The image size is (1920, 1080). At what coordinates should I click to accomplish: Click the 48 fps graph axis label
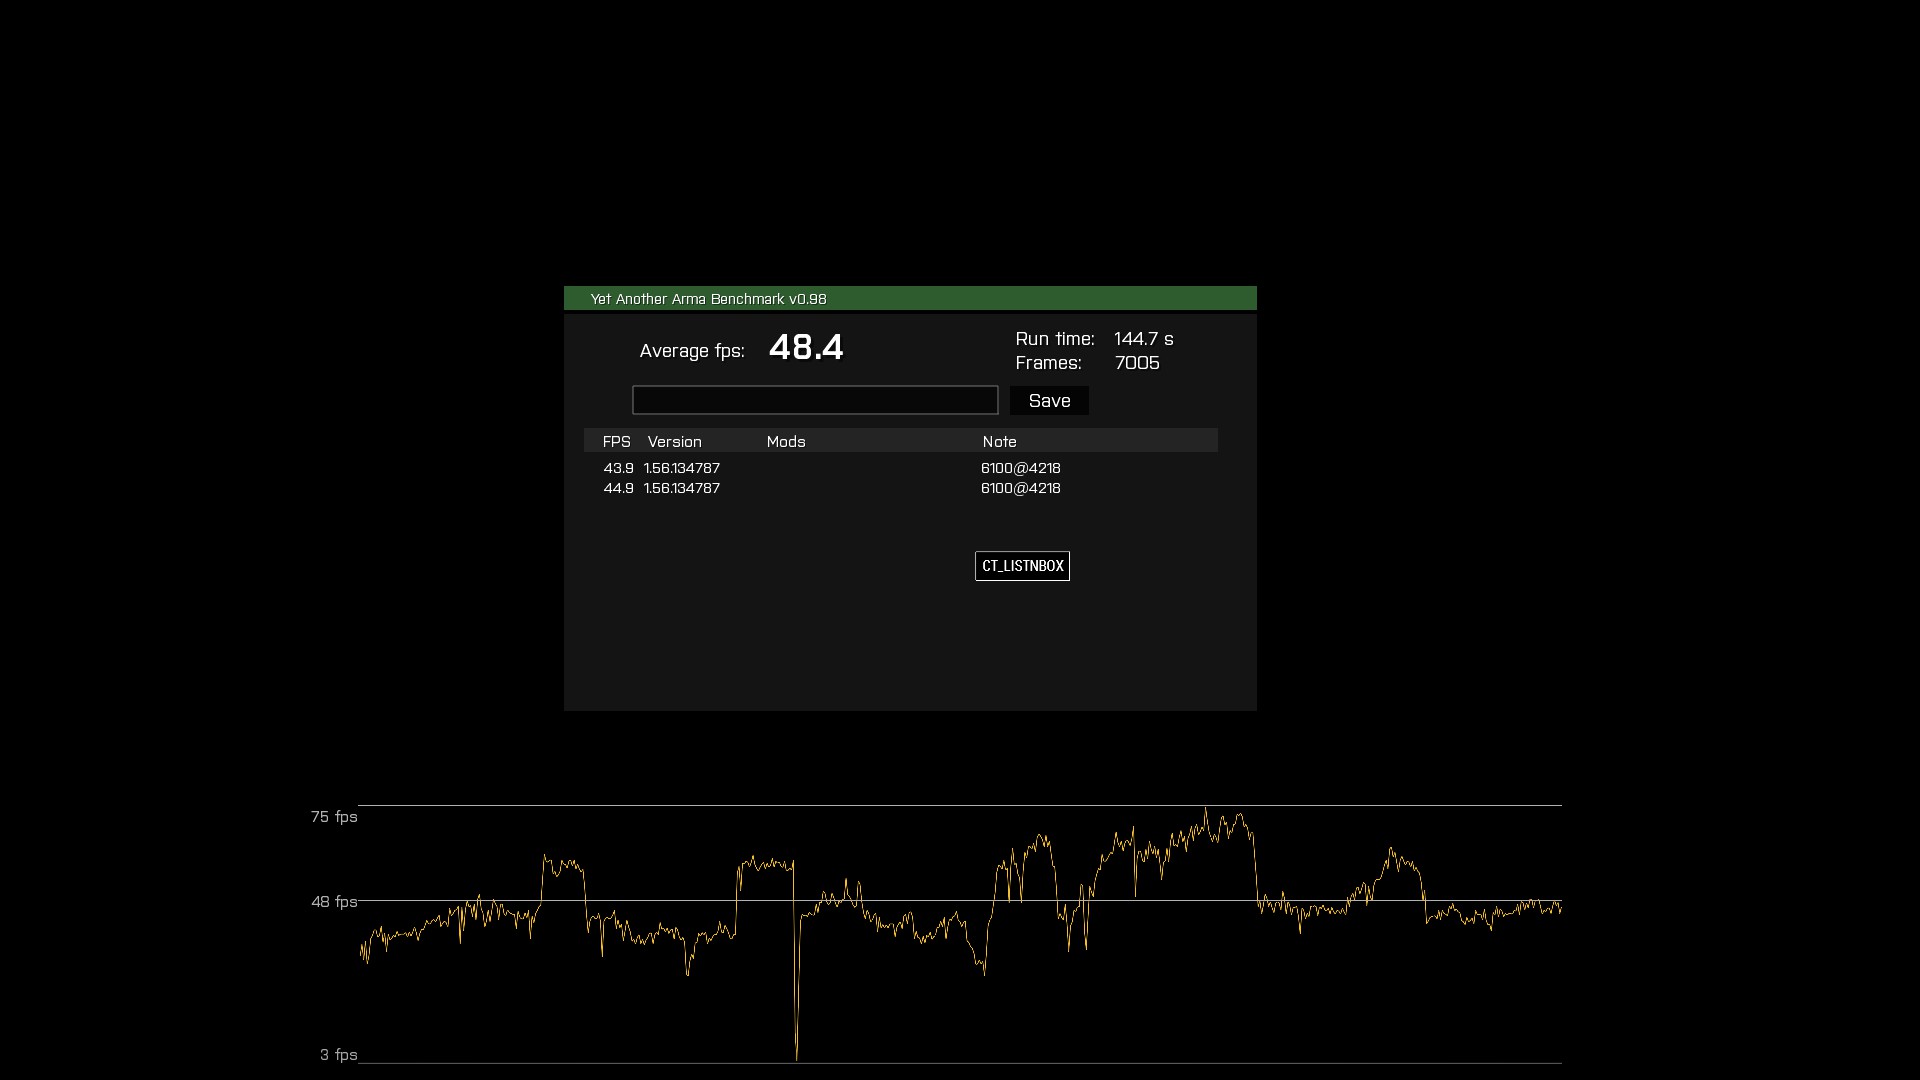click(333, 902)
